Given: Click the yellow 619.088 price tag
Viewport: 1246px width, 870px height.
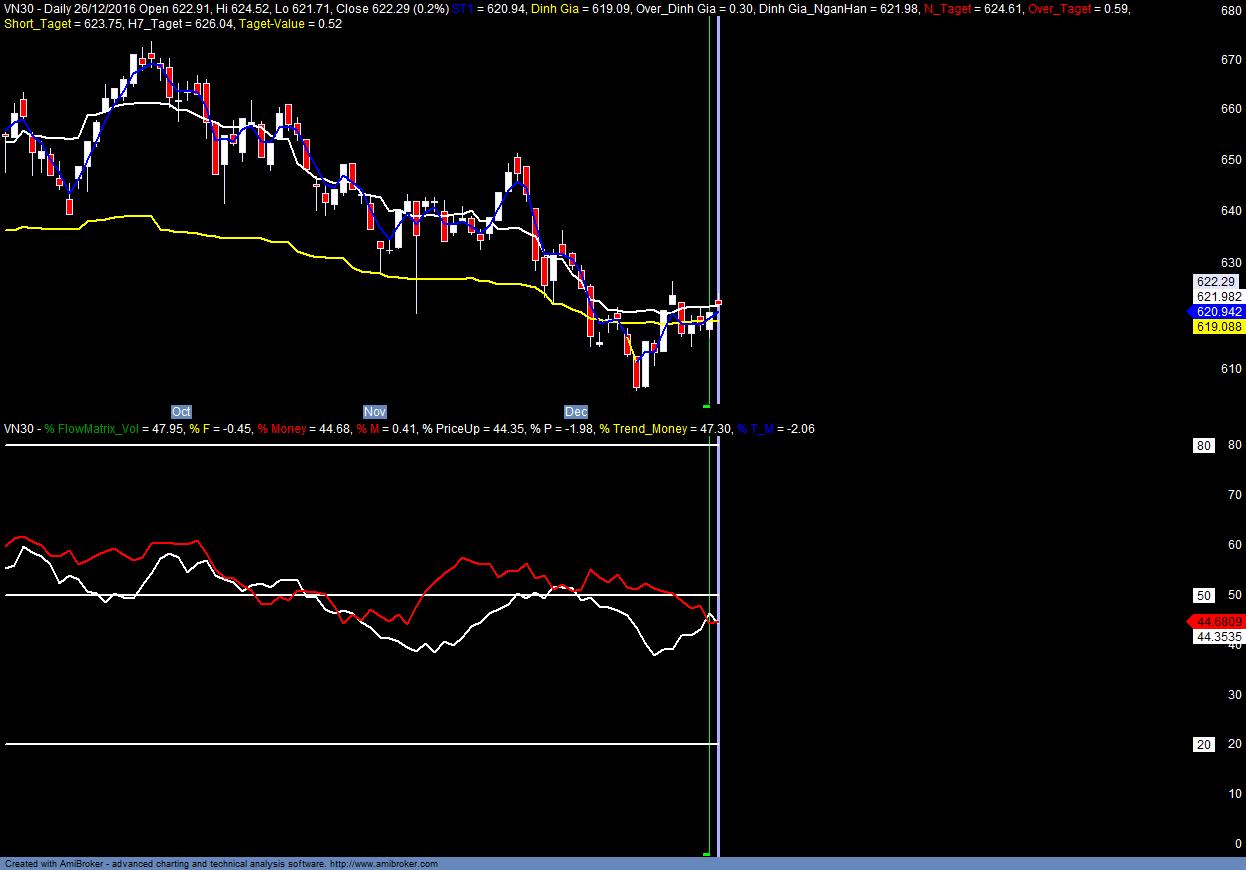Looking at the screenshot, I should (x=1218, y=327).
